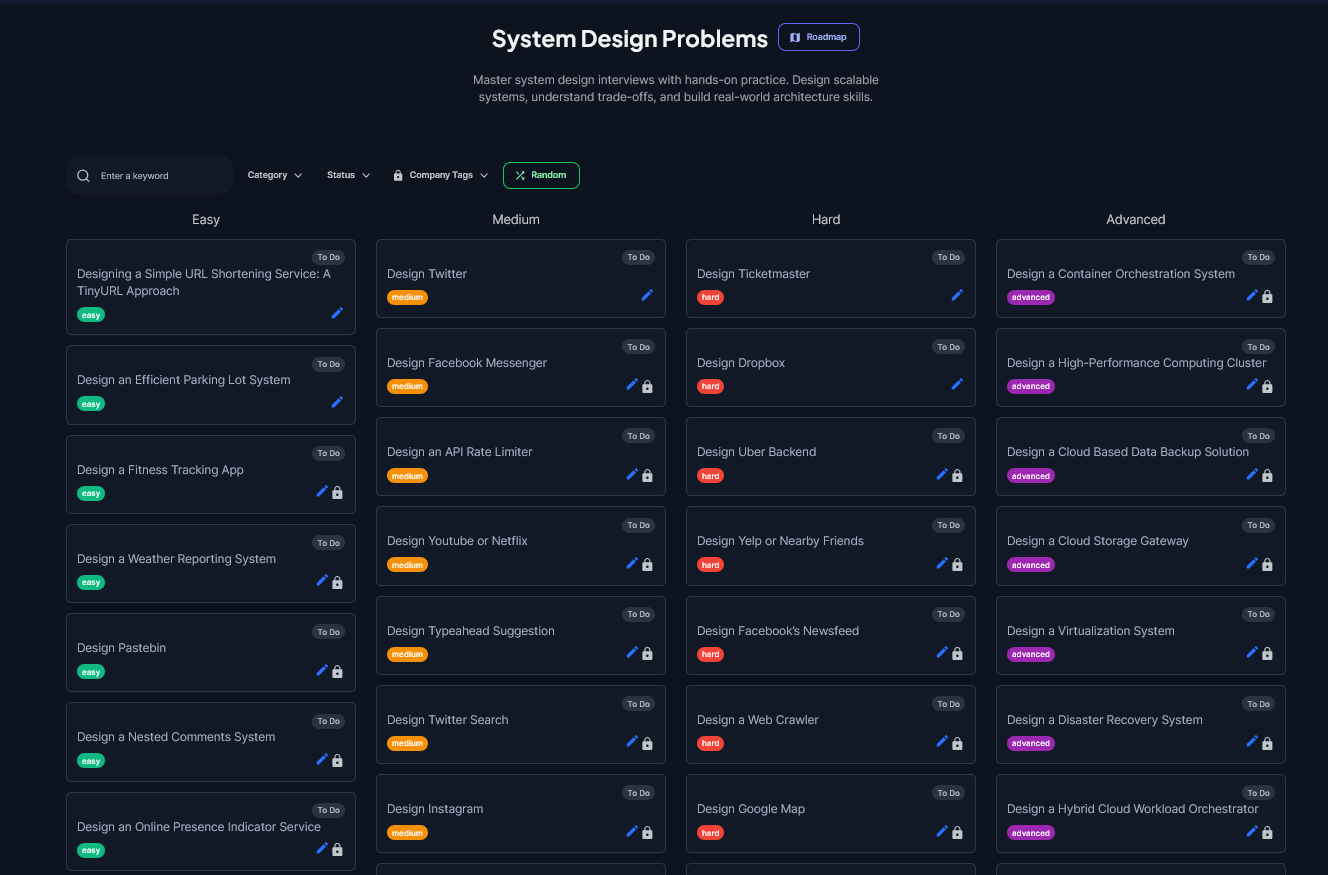Image resolution: width=1328 pixels, height=875 pixels.
Task: Click pencil icon on Online Presence Indicator card
Action: (x=322, y=848)
